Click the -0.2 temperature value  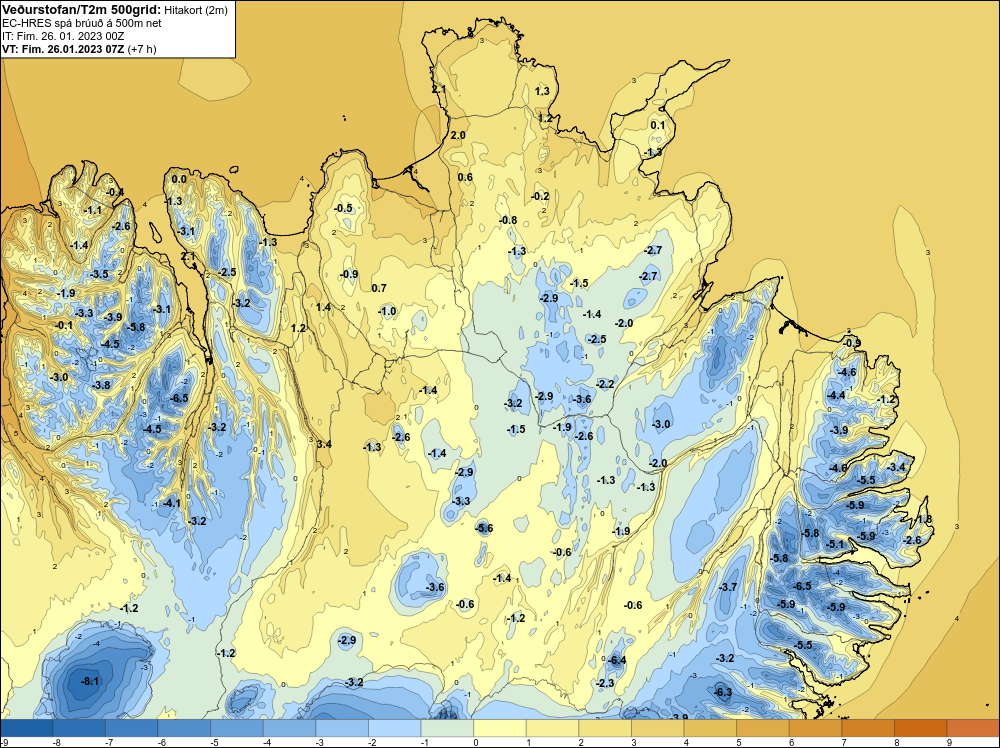pyautogui.click(x=540, y=196)
